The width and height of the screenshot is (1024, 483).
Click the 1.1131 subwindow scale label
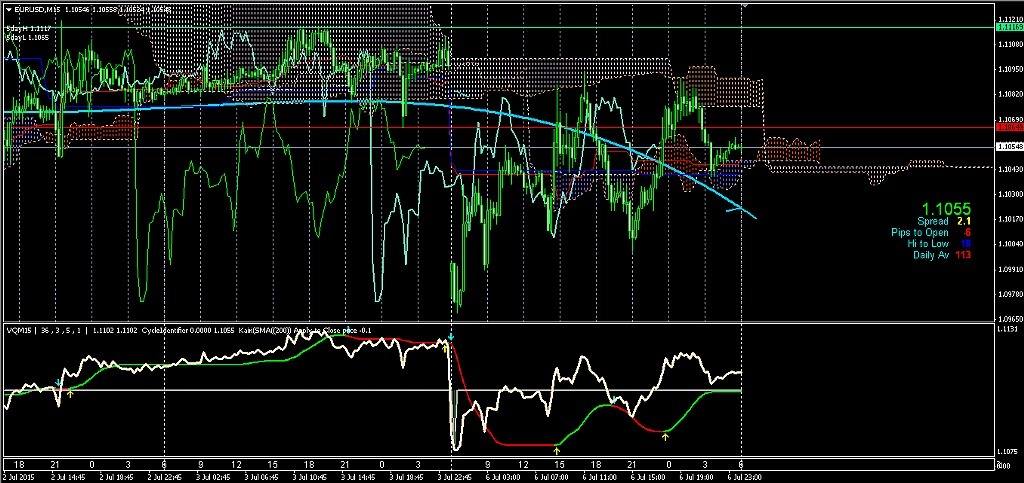(1008, 329)
